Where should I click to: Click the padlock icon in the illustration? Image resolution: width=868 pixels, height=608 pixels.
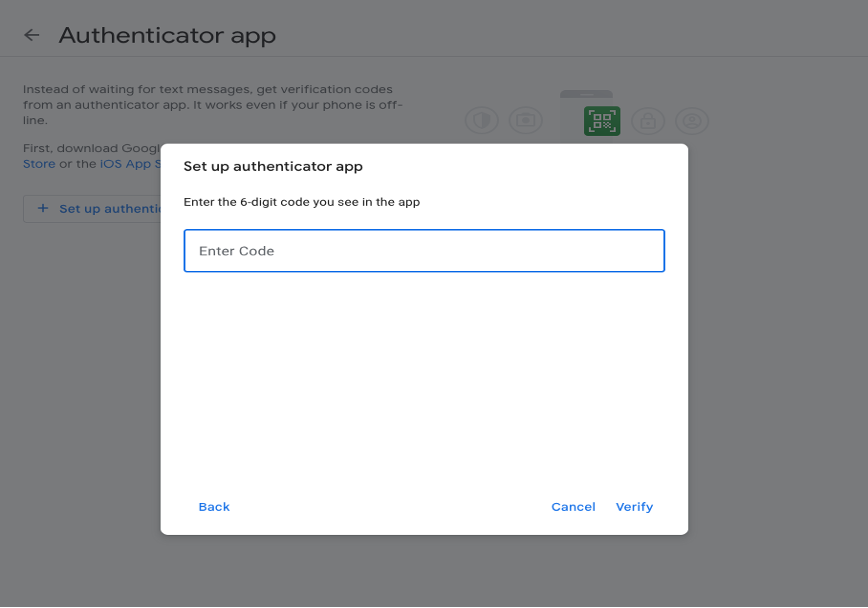(x=648, y=121)
